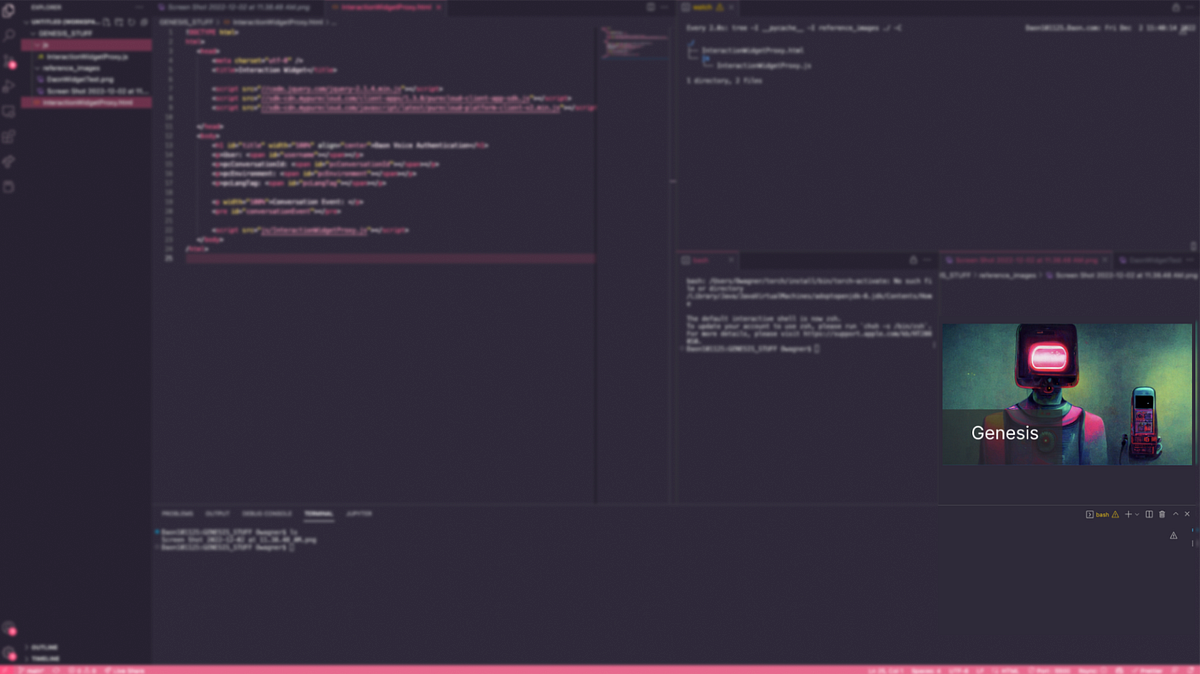Refresh the Explorer with the refresh icon

[x=132, y=22]
